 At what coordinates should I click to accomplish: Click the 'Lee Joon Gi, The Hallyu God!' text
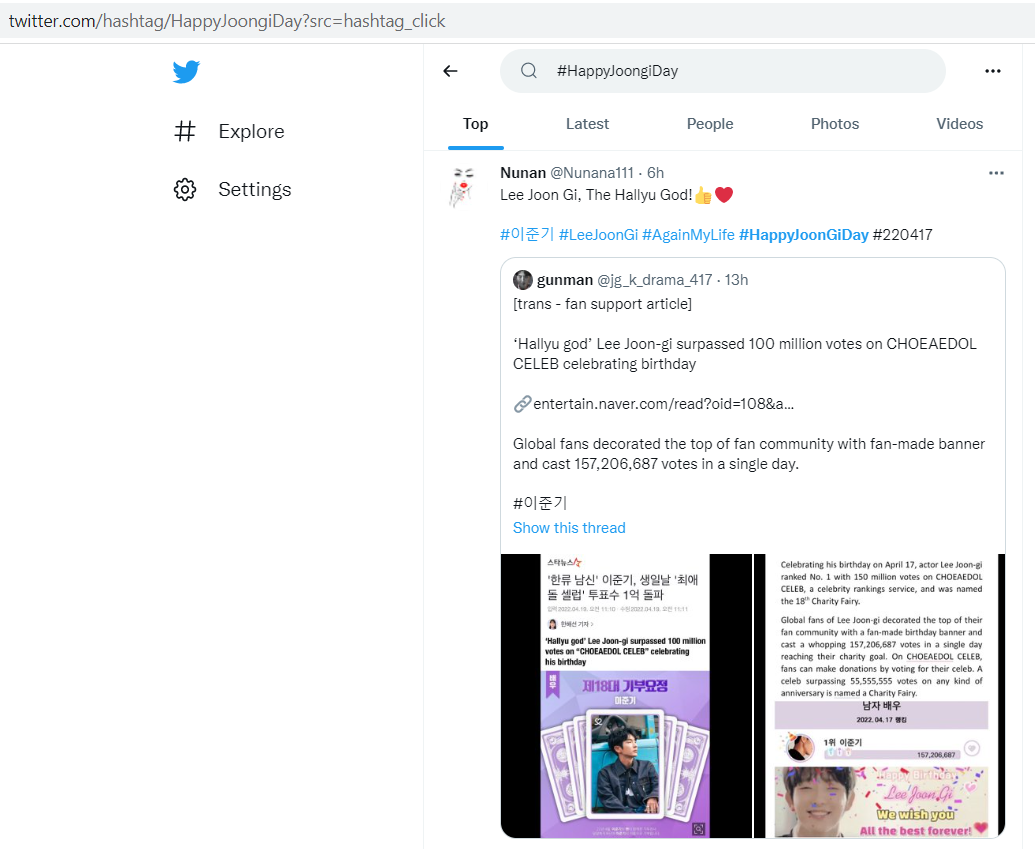[x=596, y=195]
